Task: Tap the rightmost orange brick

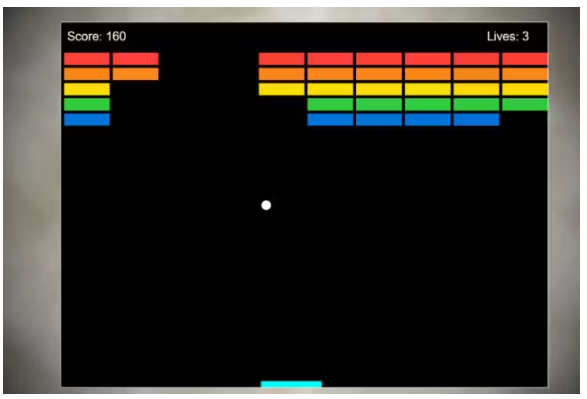Action: (x=525, y=74)
